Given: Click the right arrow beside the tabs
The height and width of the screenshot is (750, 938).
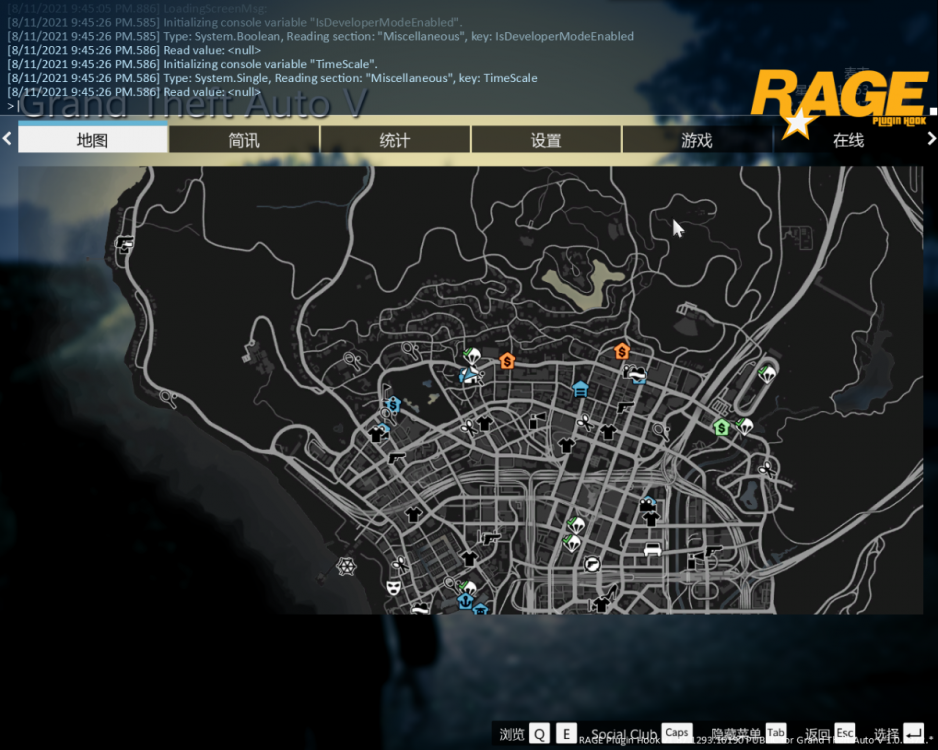Looking at the screenshot, I should tap(931, 139).
